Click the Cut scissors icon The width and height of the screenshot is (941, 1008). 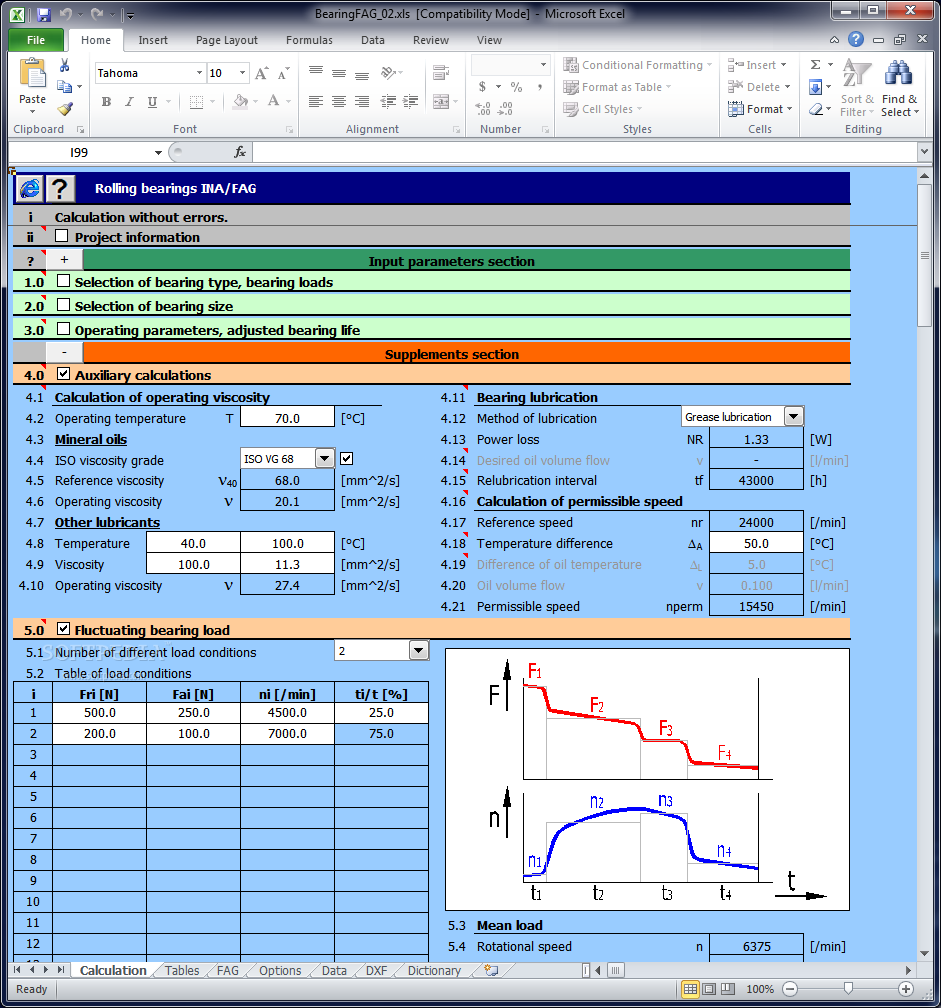pos(64,66)
